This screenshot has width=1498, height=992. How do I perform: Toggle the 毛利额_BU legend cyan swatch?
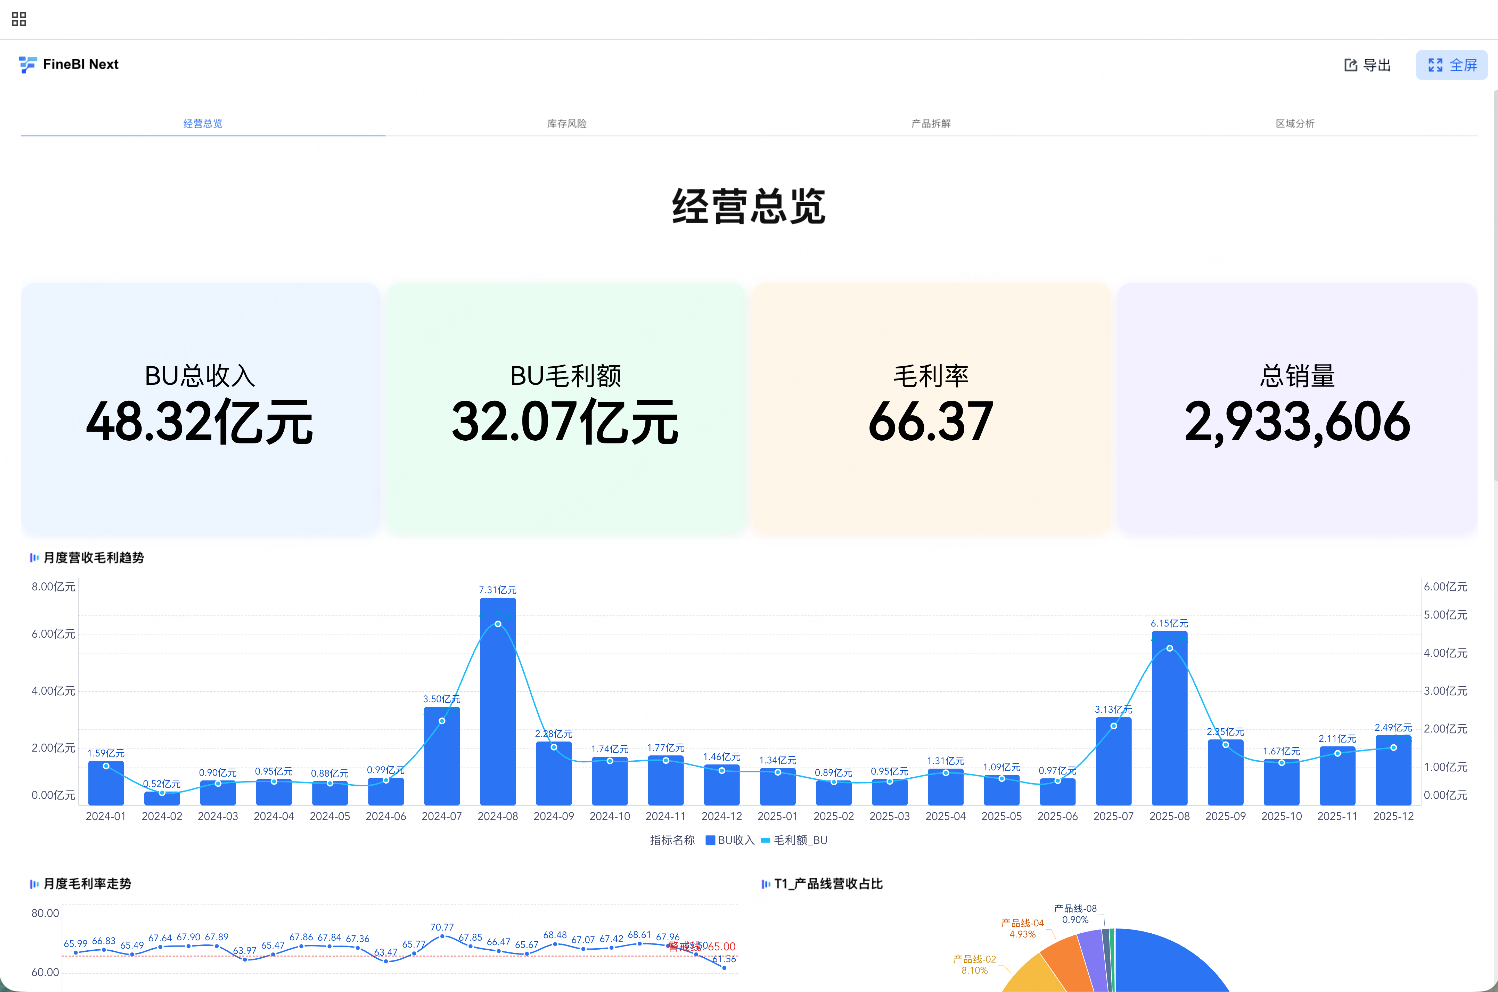766,840
